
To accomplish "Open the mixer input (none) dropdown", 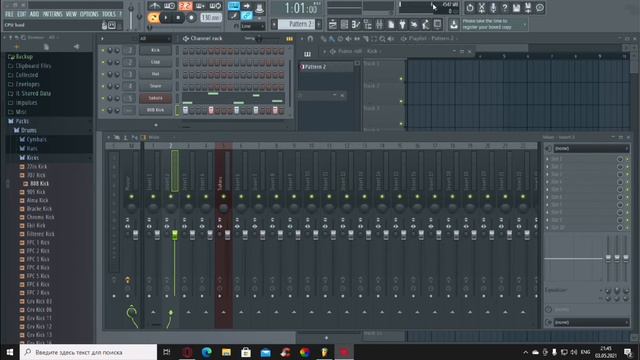I will 591,148.
